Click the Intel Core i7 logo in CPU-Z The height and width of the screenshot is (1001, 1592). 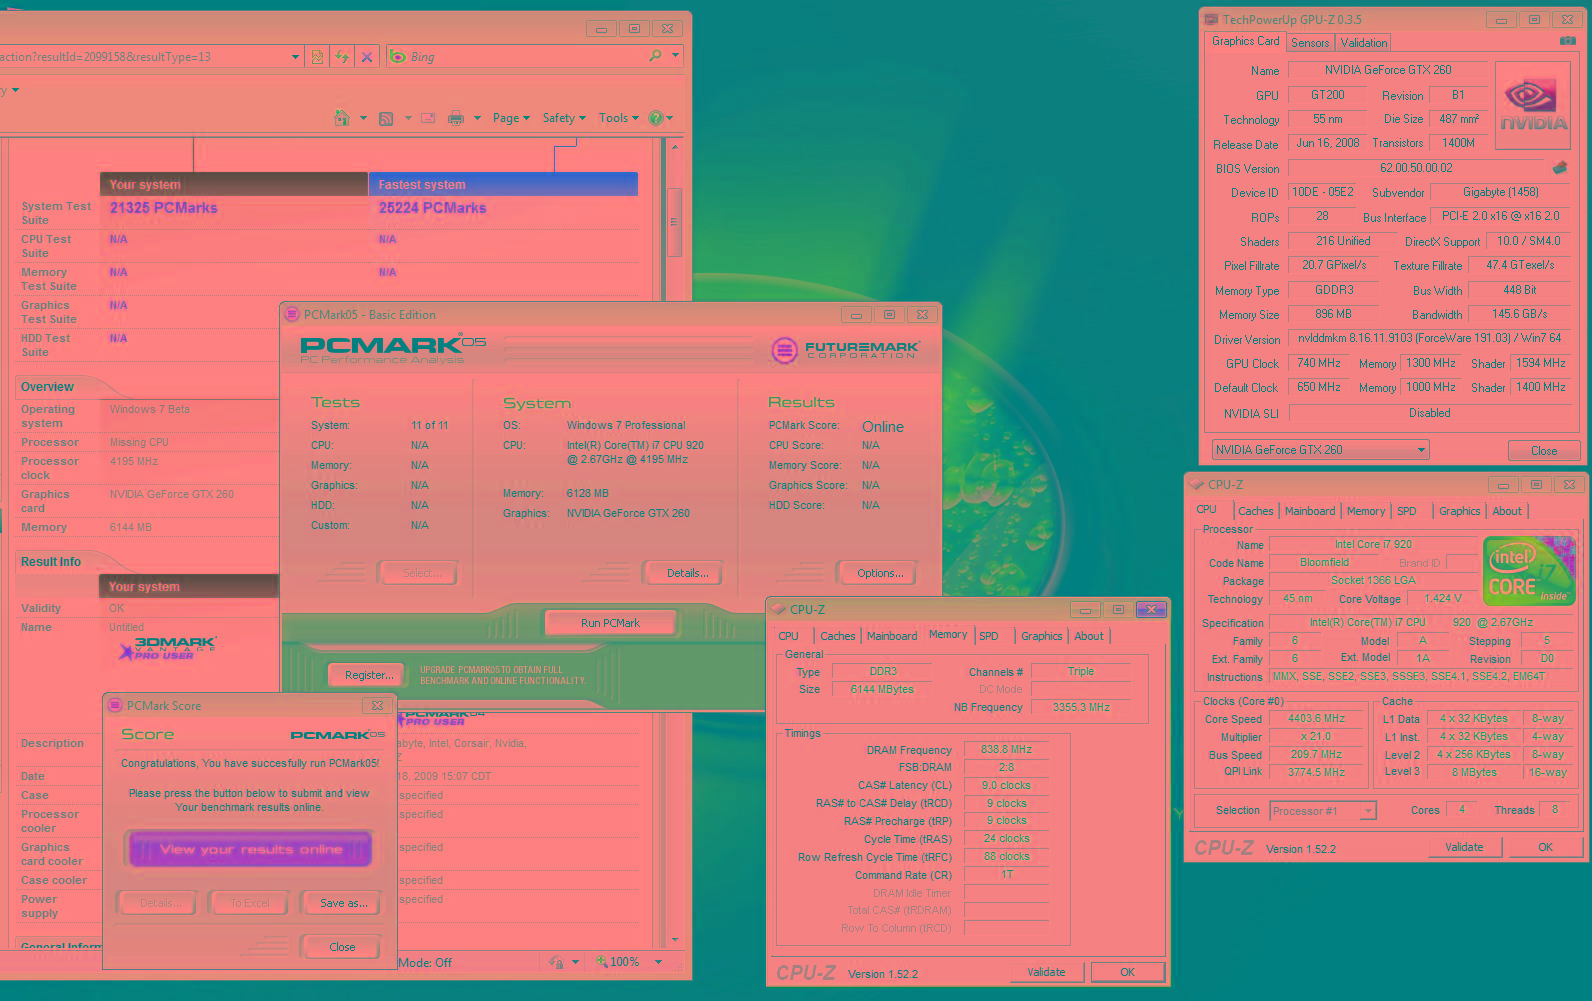1530,570
